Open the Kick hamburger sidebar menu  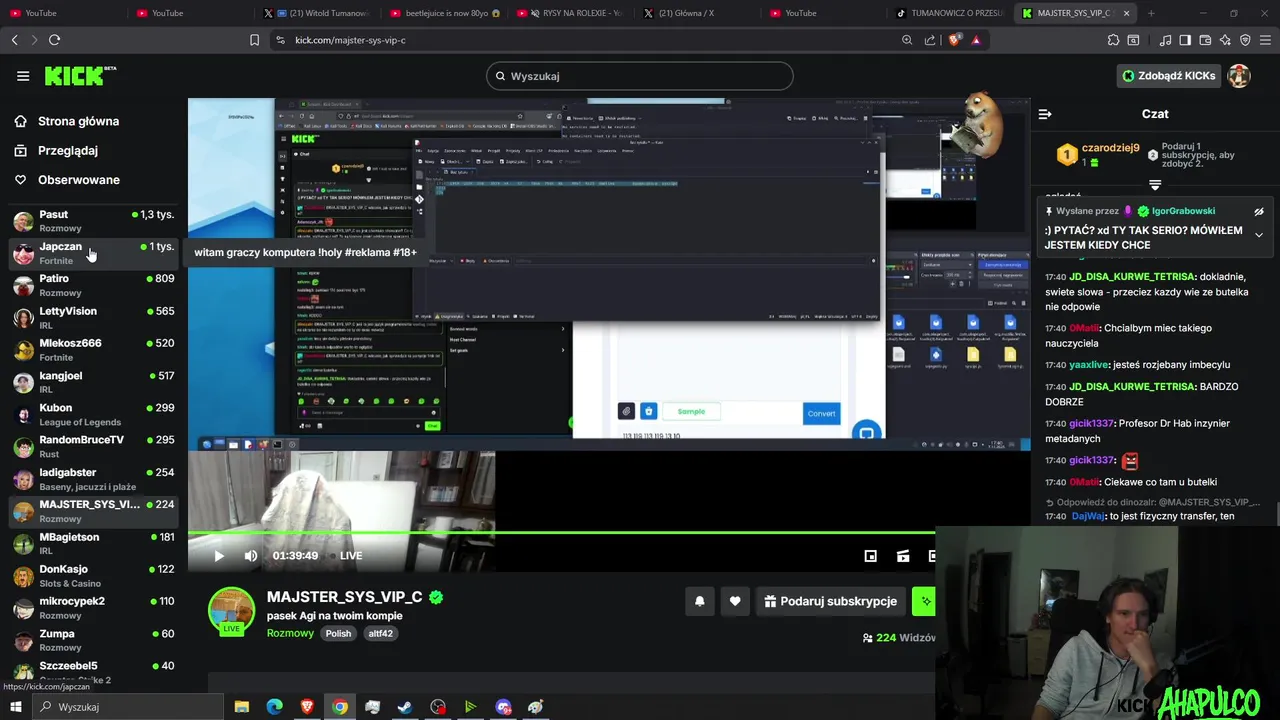click(x=23, y=76)
